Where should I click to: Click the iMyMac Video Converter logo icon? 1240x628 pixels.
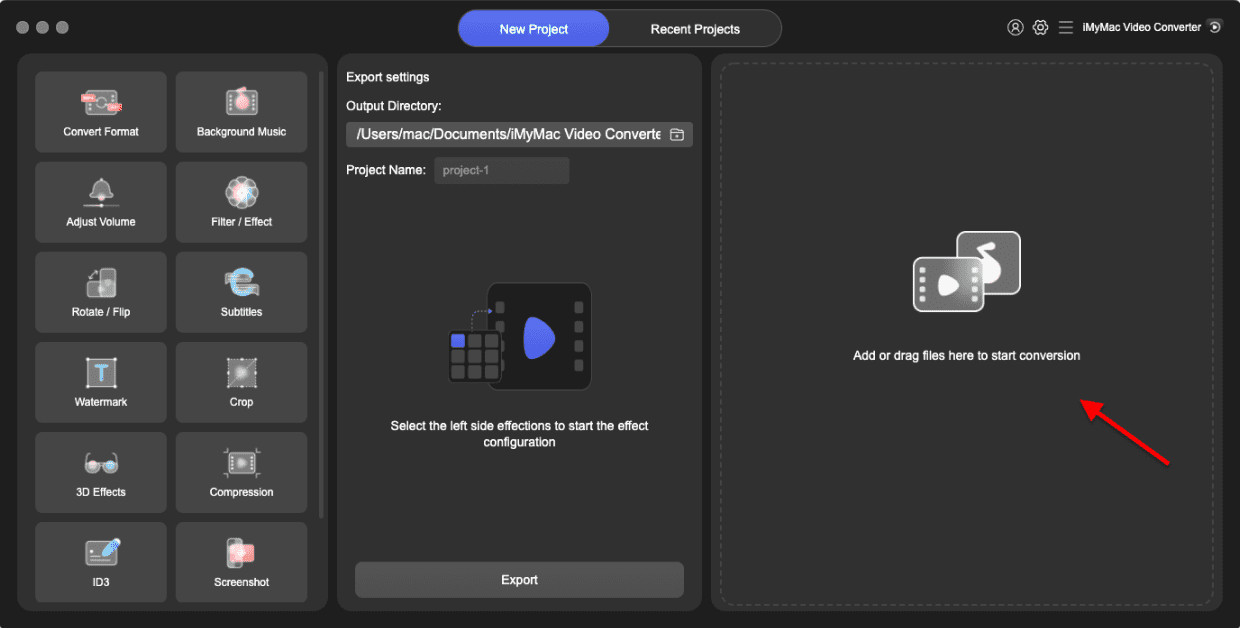1214,27
